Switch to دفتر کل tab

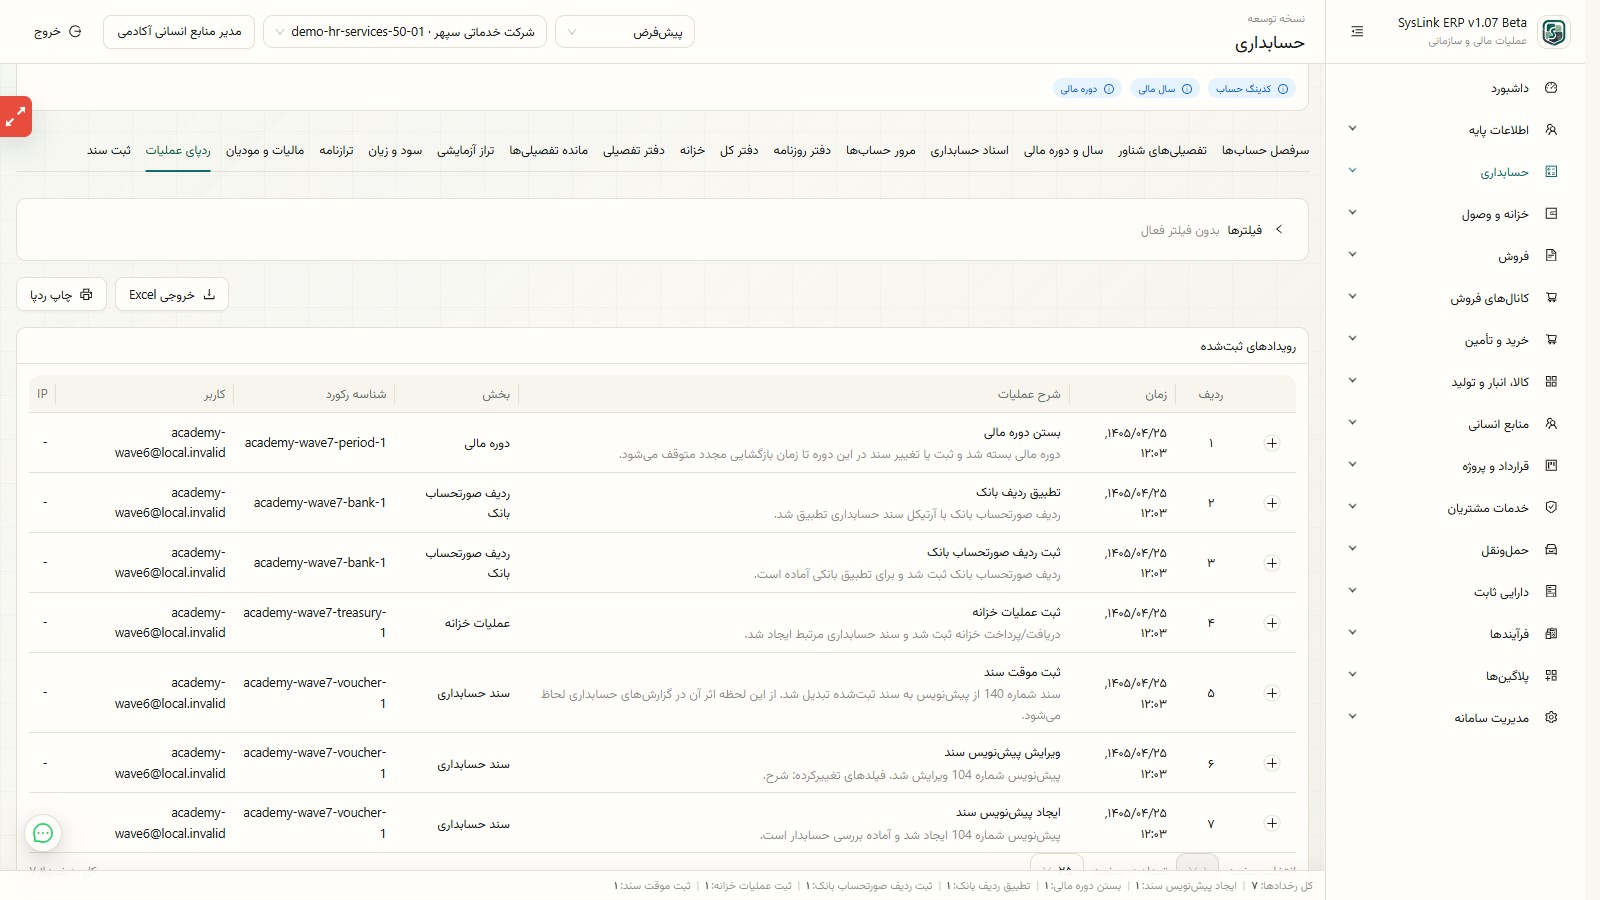739,151
